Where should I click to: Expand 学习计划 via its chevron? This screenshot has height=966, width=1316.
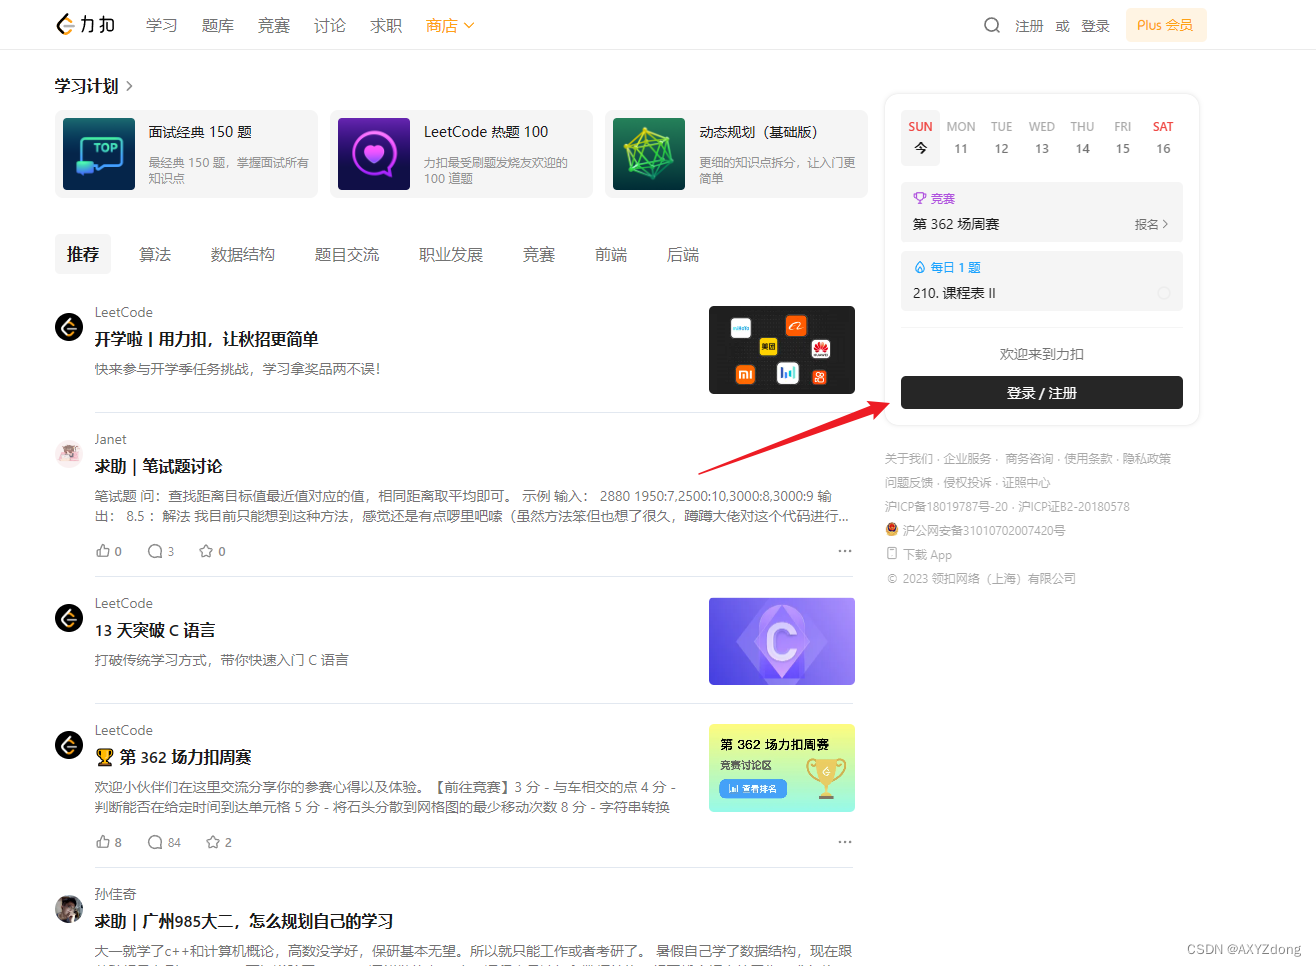(x=129, y=86)
